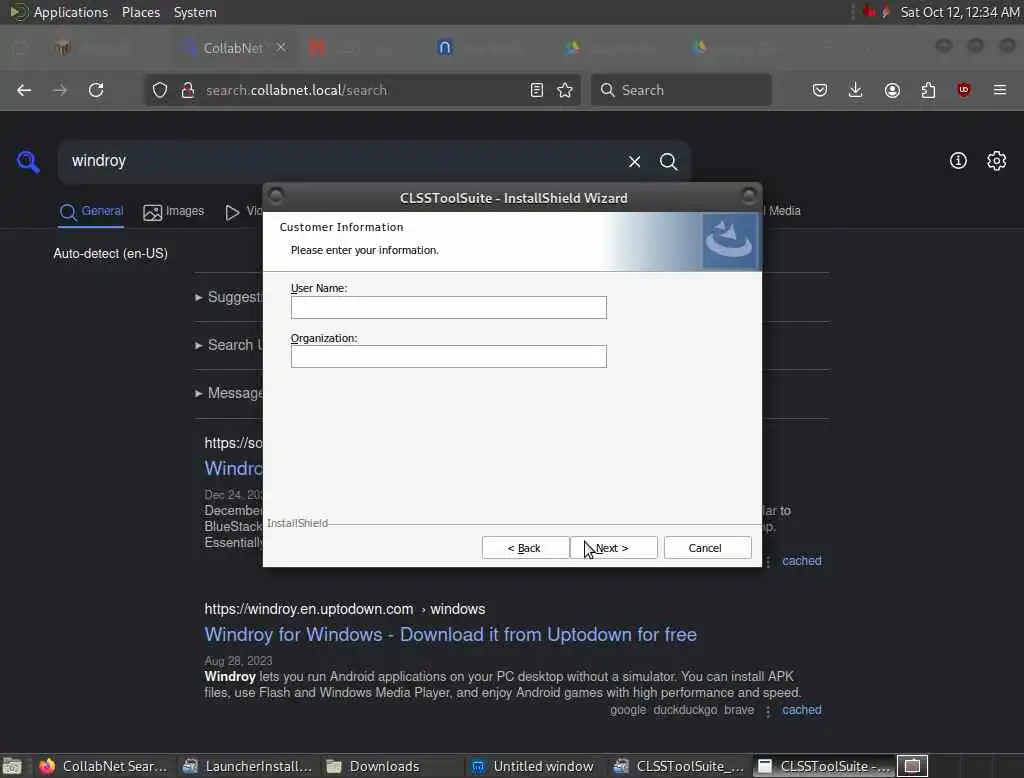Click the search engine logo icon

click(28, 161)
